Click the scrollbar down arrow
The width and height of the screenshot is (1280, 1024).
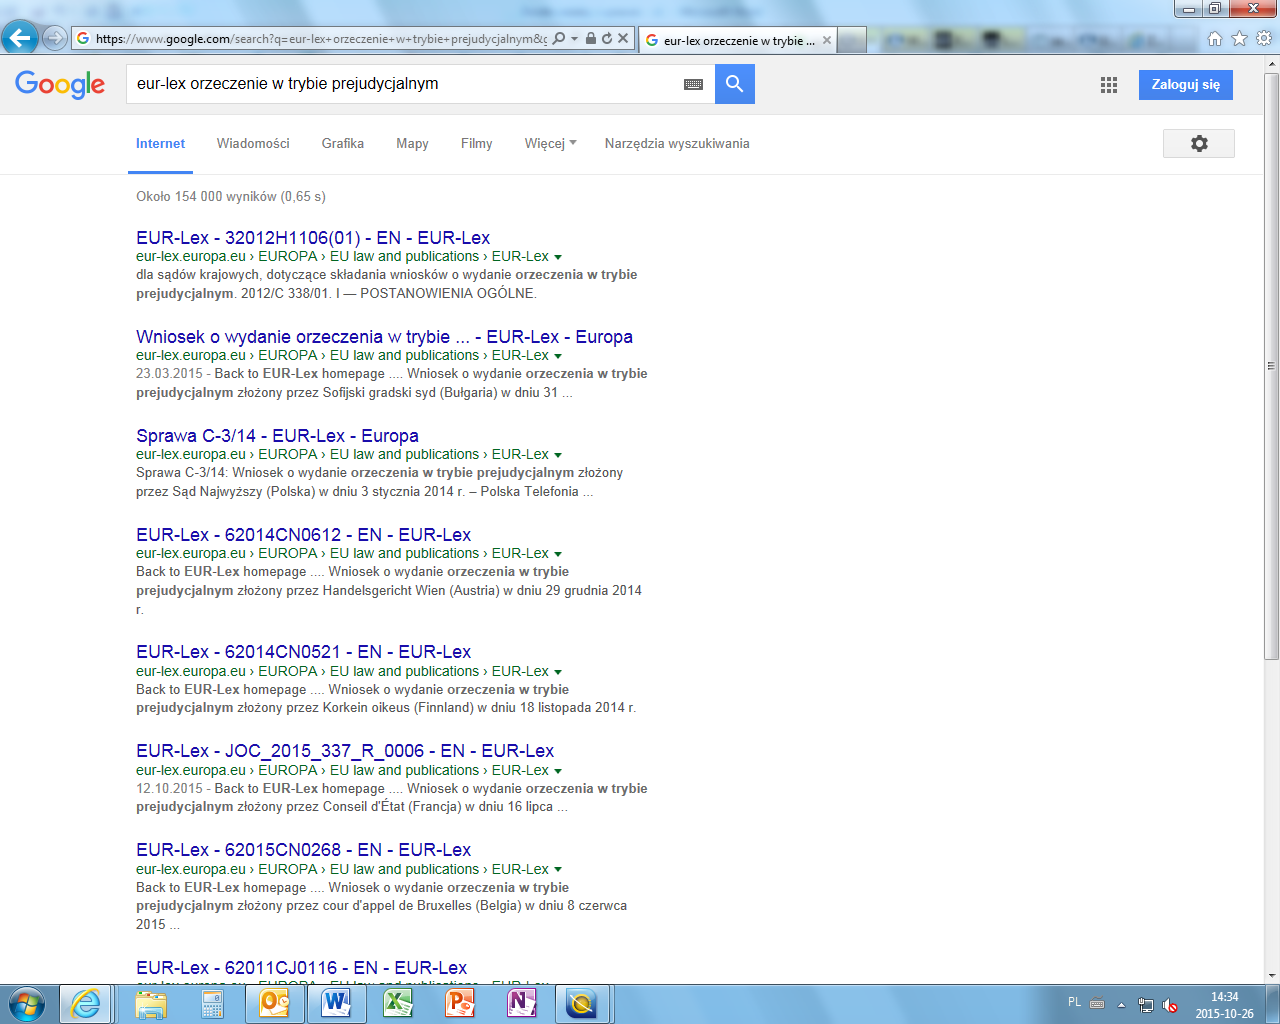(1272, 975)
